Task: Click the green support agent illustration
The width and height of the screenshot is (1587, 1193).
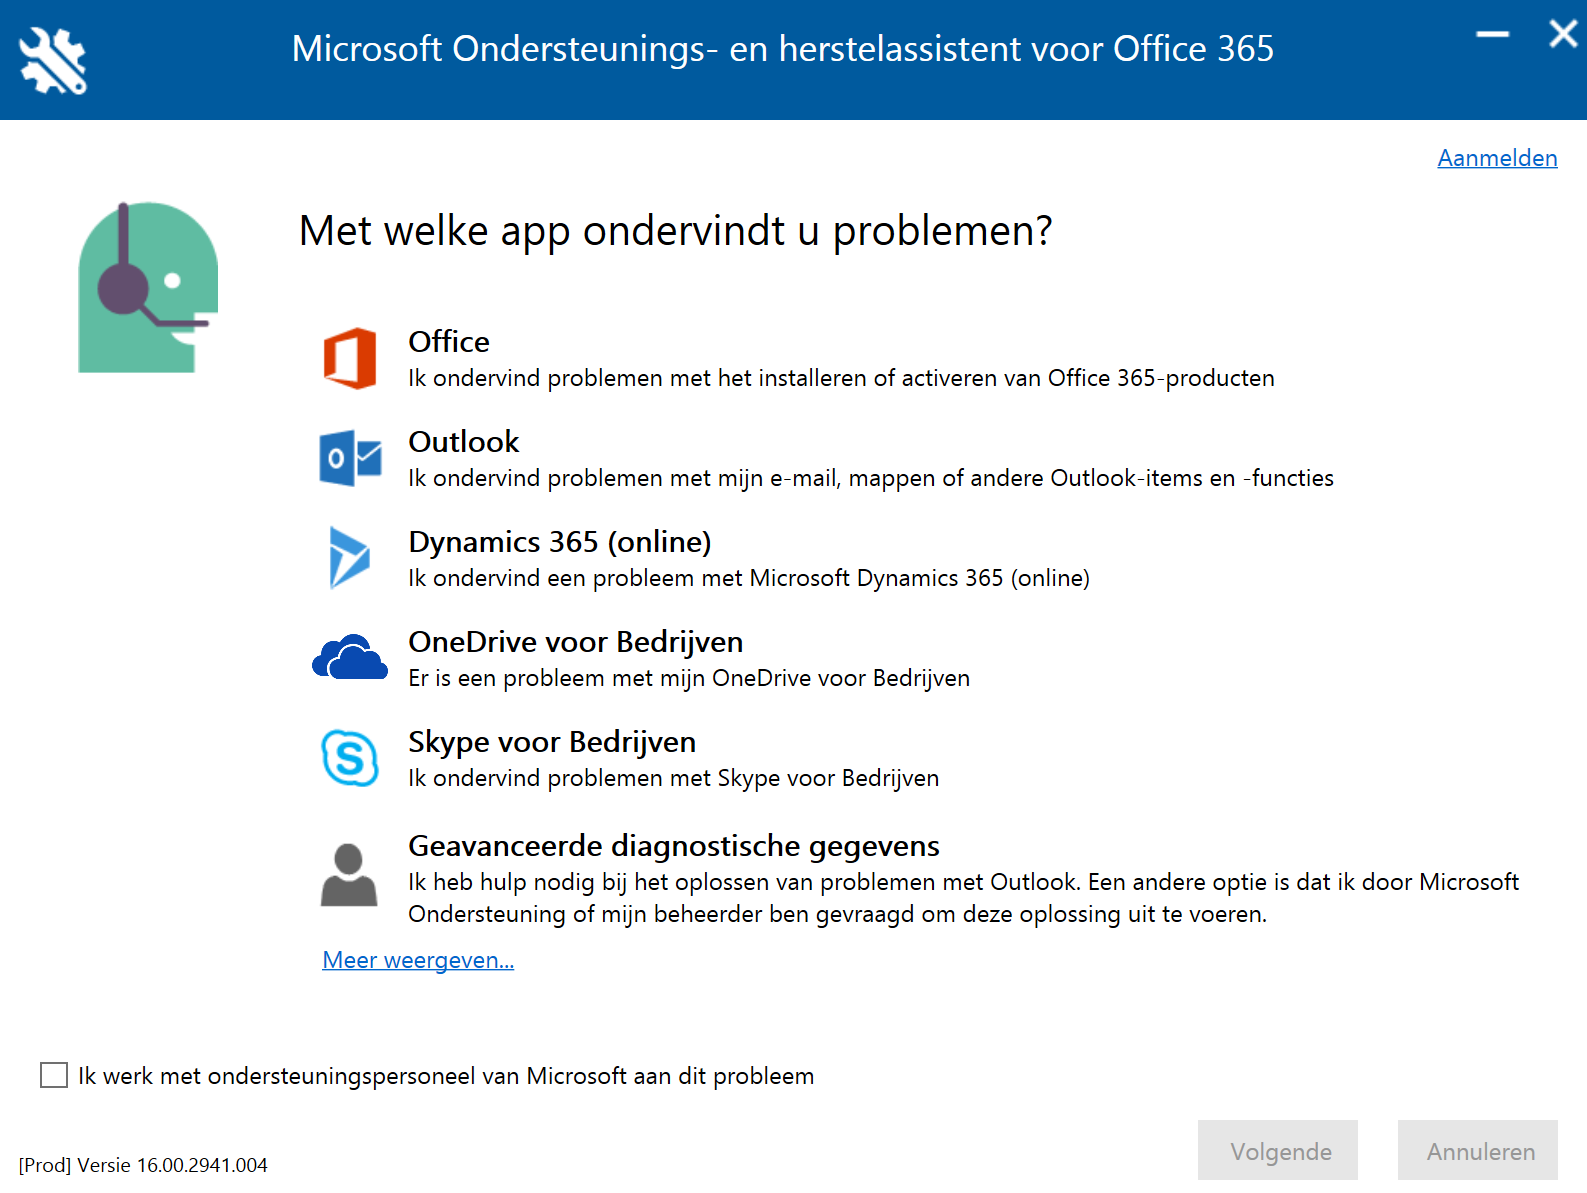Action: click(x=147, y=287)
